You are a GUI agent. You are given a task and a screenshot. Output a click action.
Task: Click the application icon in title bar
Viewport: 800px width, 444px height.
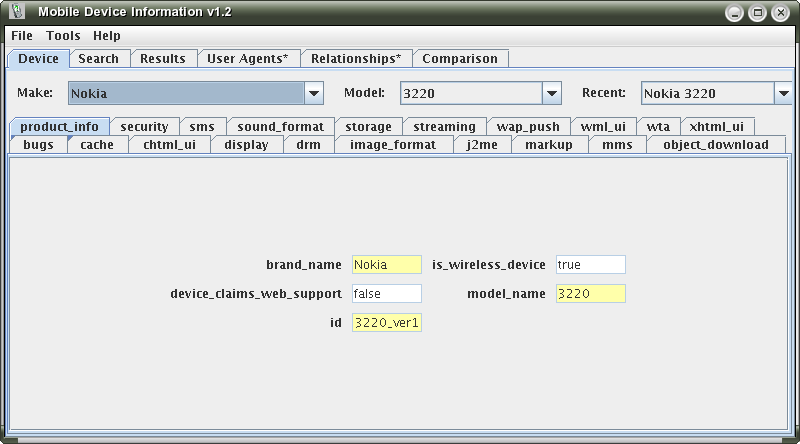[15, 13]
